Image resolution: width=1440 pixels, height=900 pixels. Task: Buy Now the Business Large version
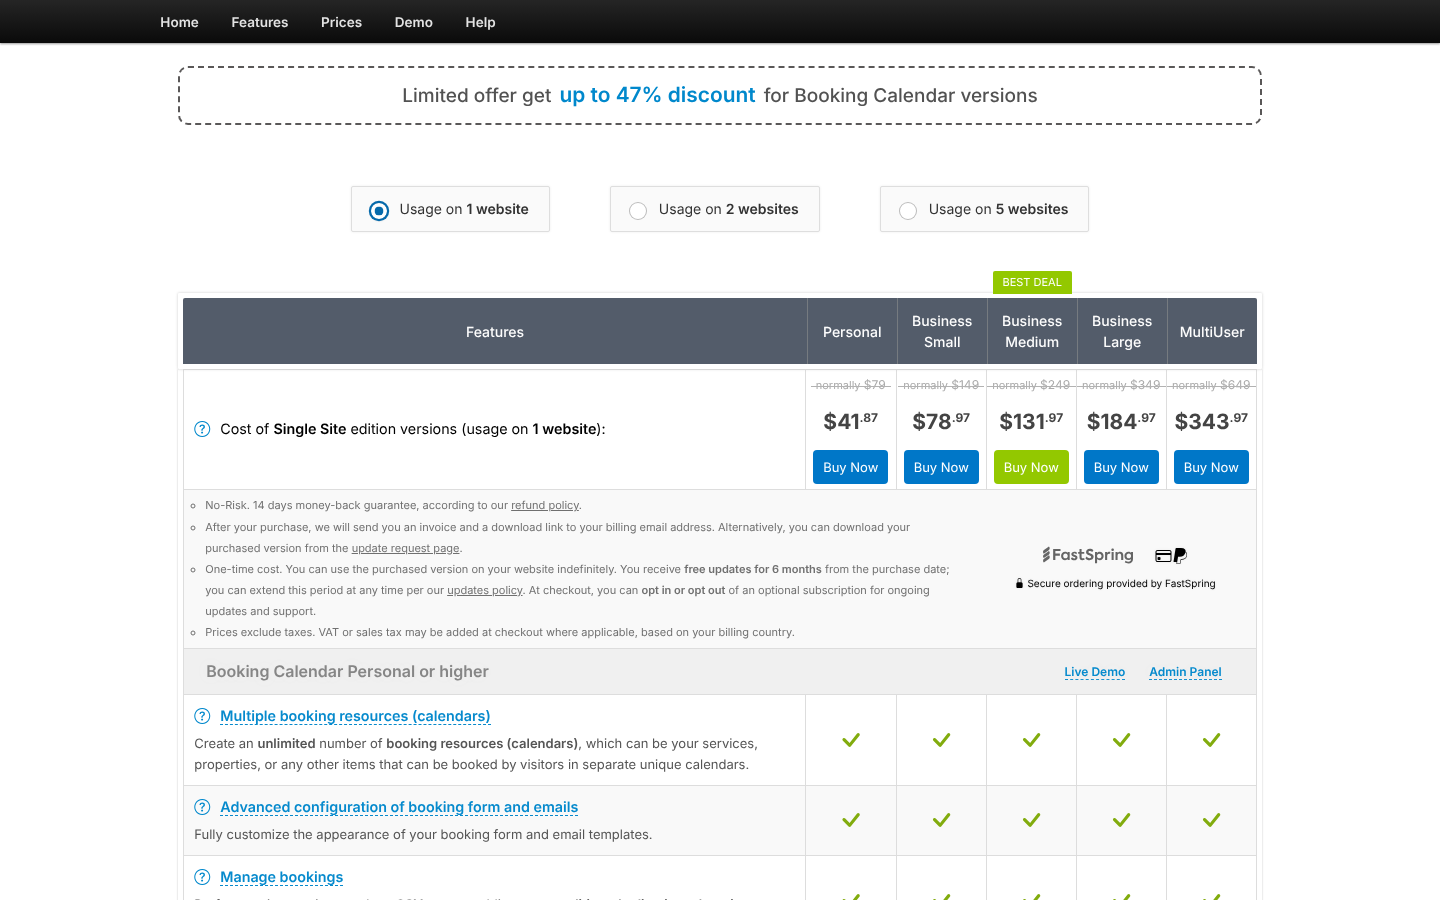[x=1121, y=467]
